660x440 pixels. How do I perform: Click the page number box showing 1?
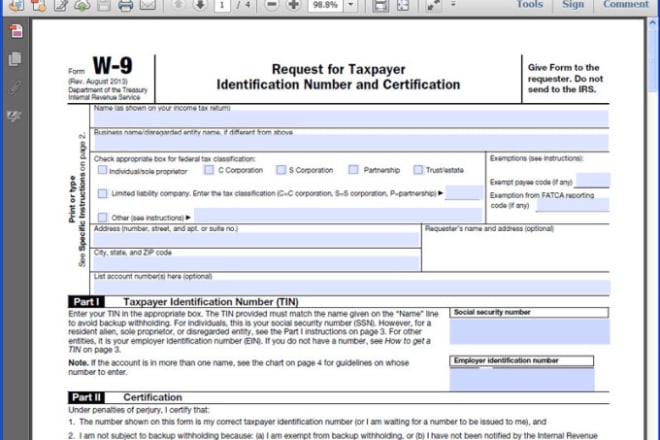[222, 5]
